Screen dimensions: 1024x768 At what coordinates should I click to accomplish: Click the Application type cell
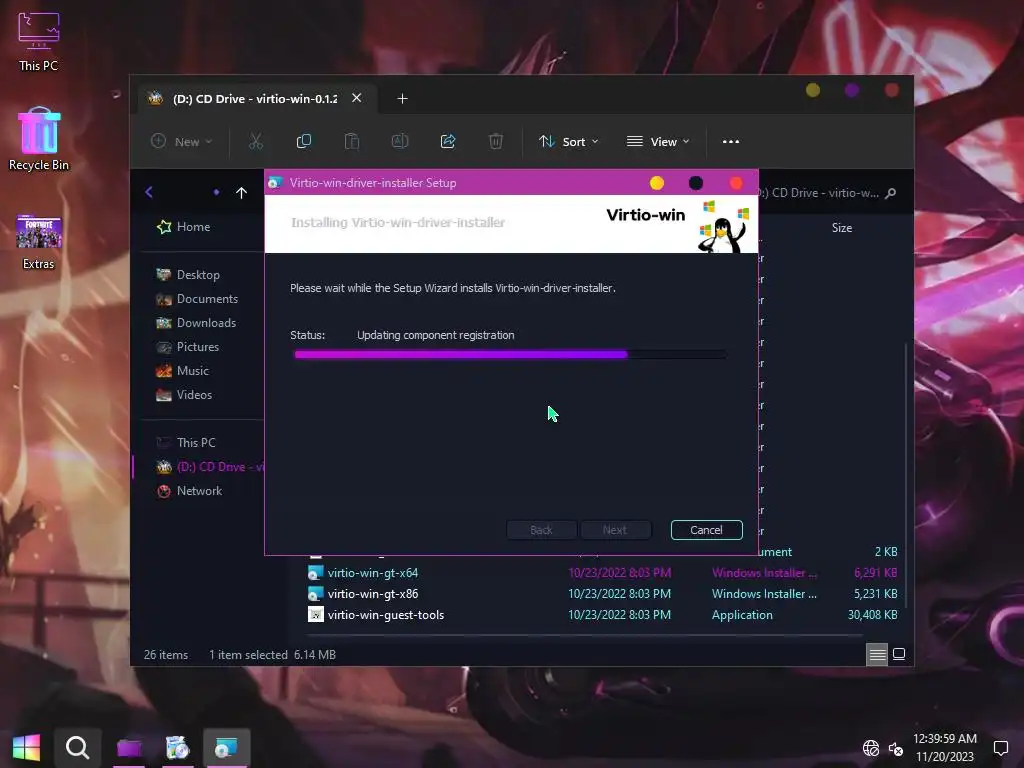coord(742,615)
